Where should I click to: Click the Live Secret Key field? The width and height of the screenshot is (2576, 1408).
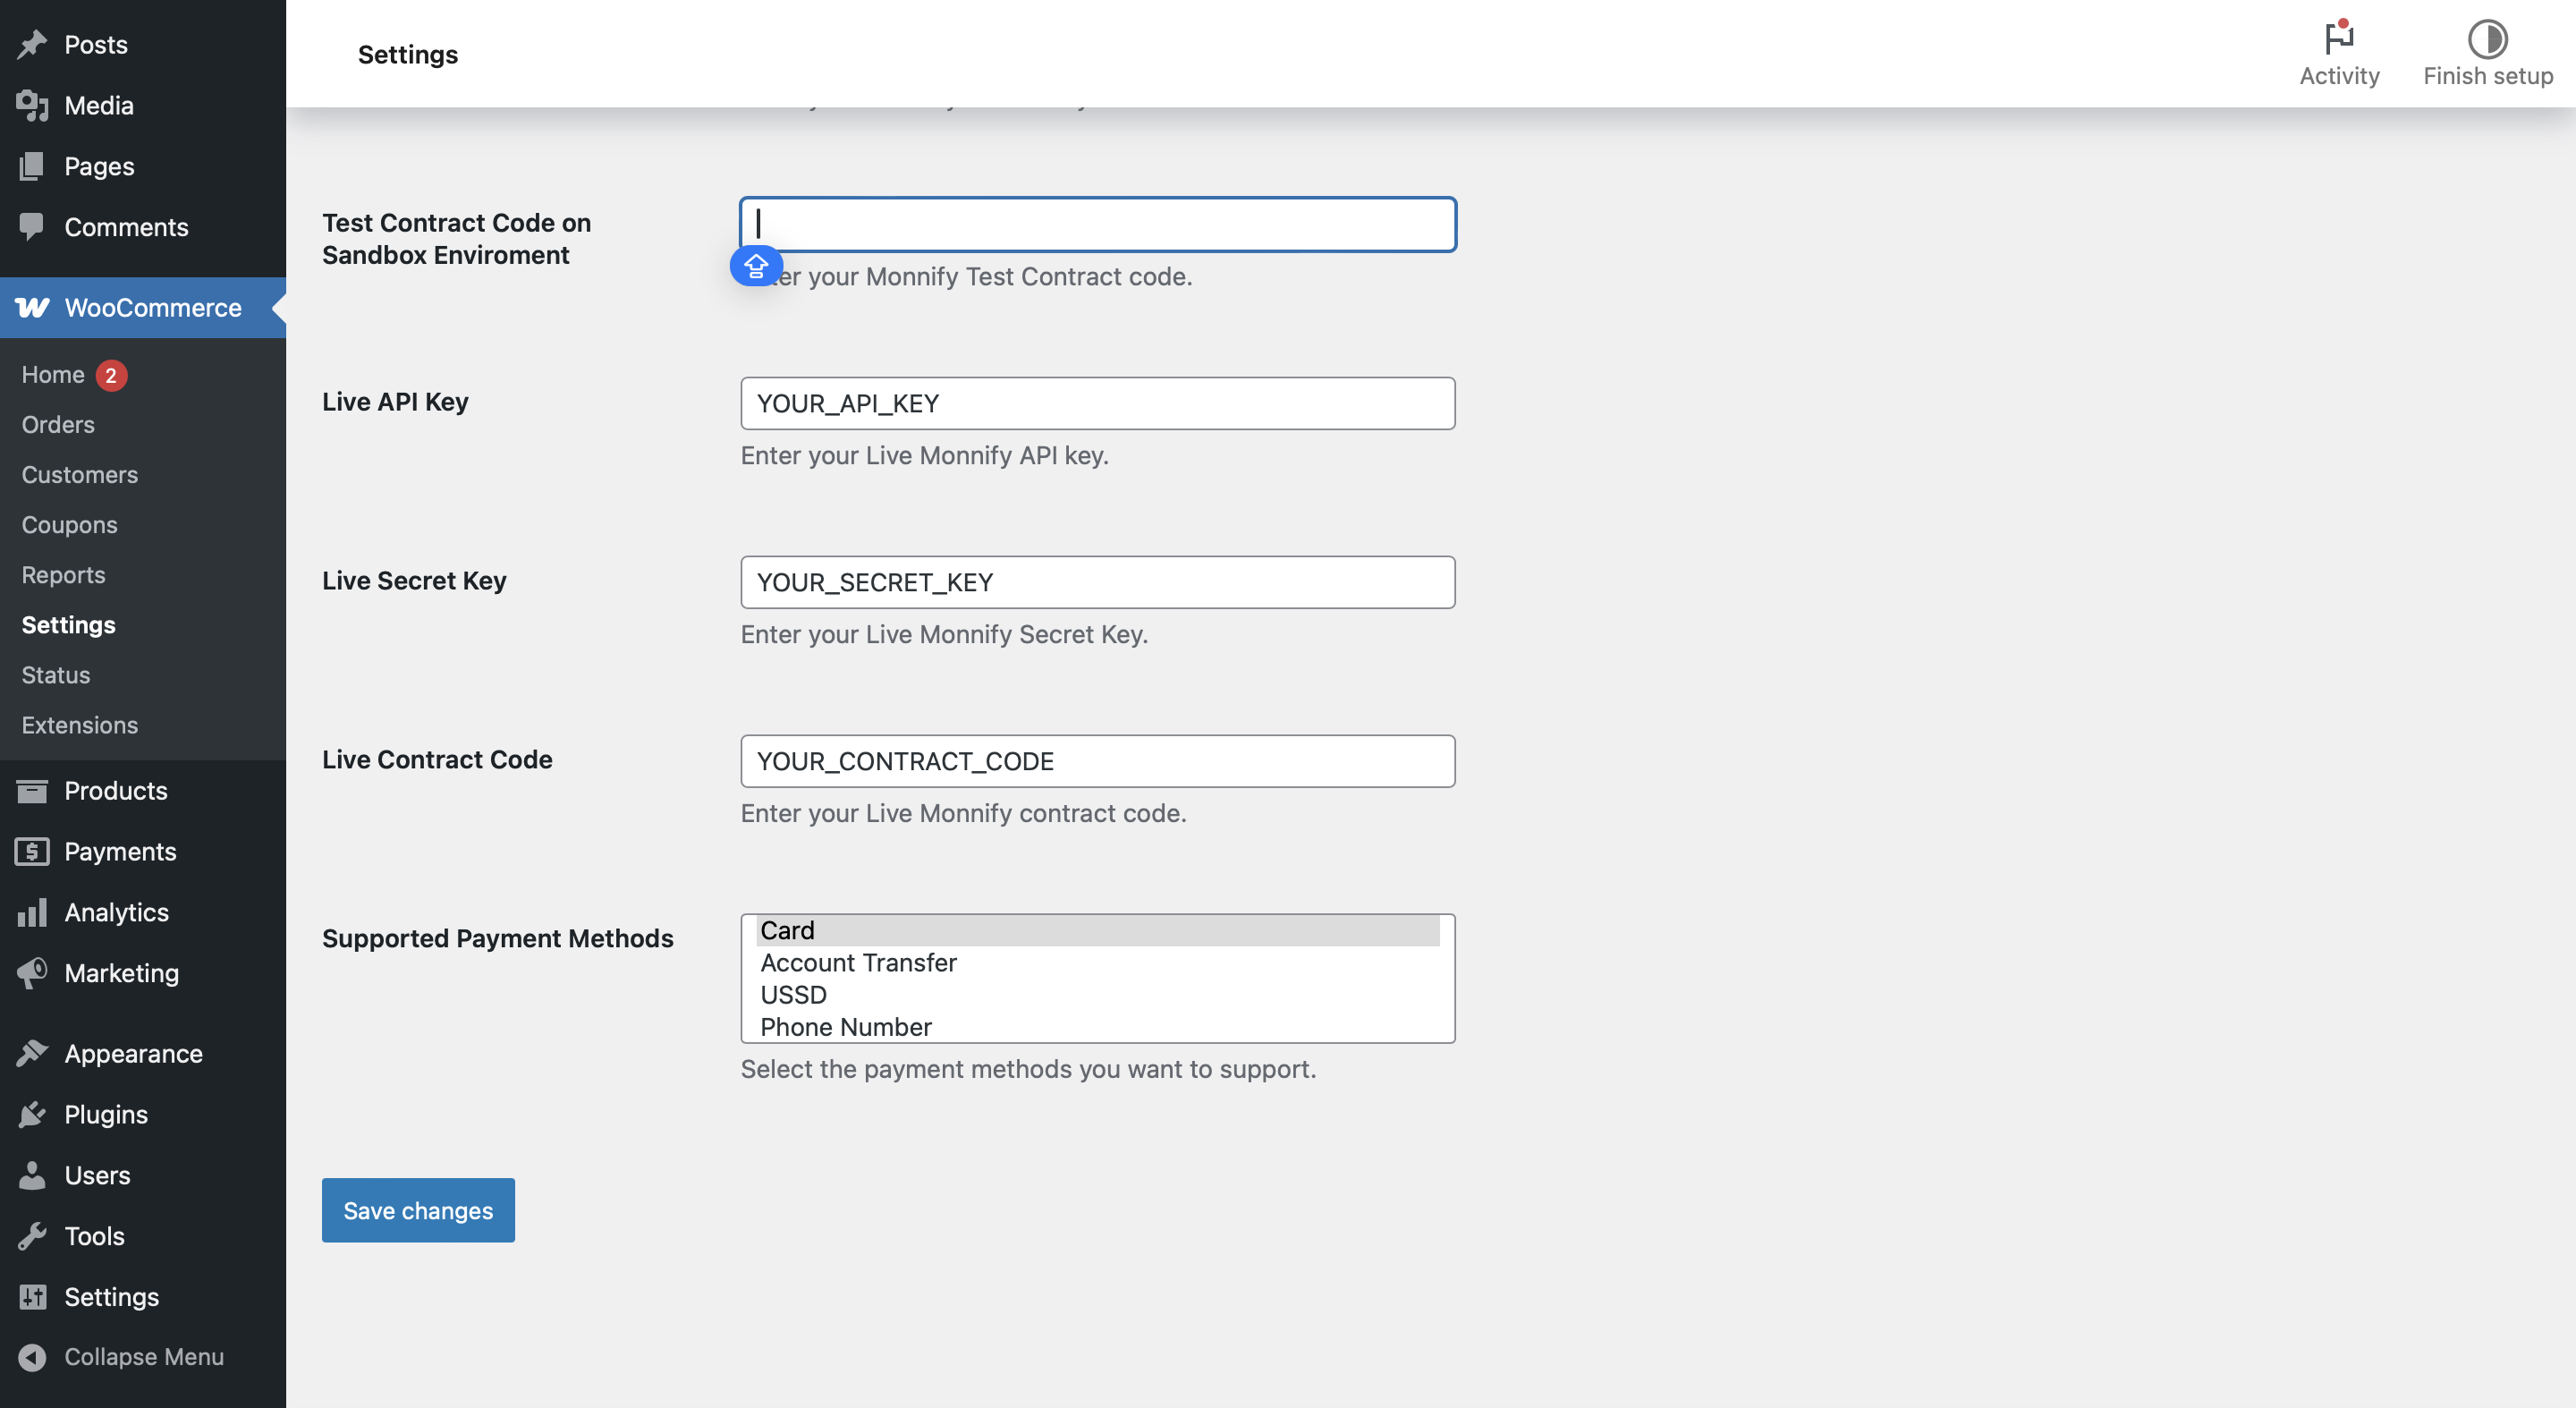point(1098,583)
